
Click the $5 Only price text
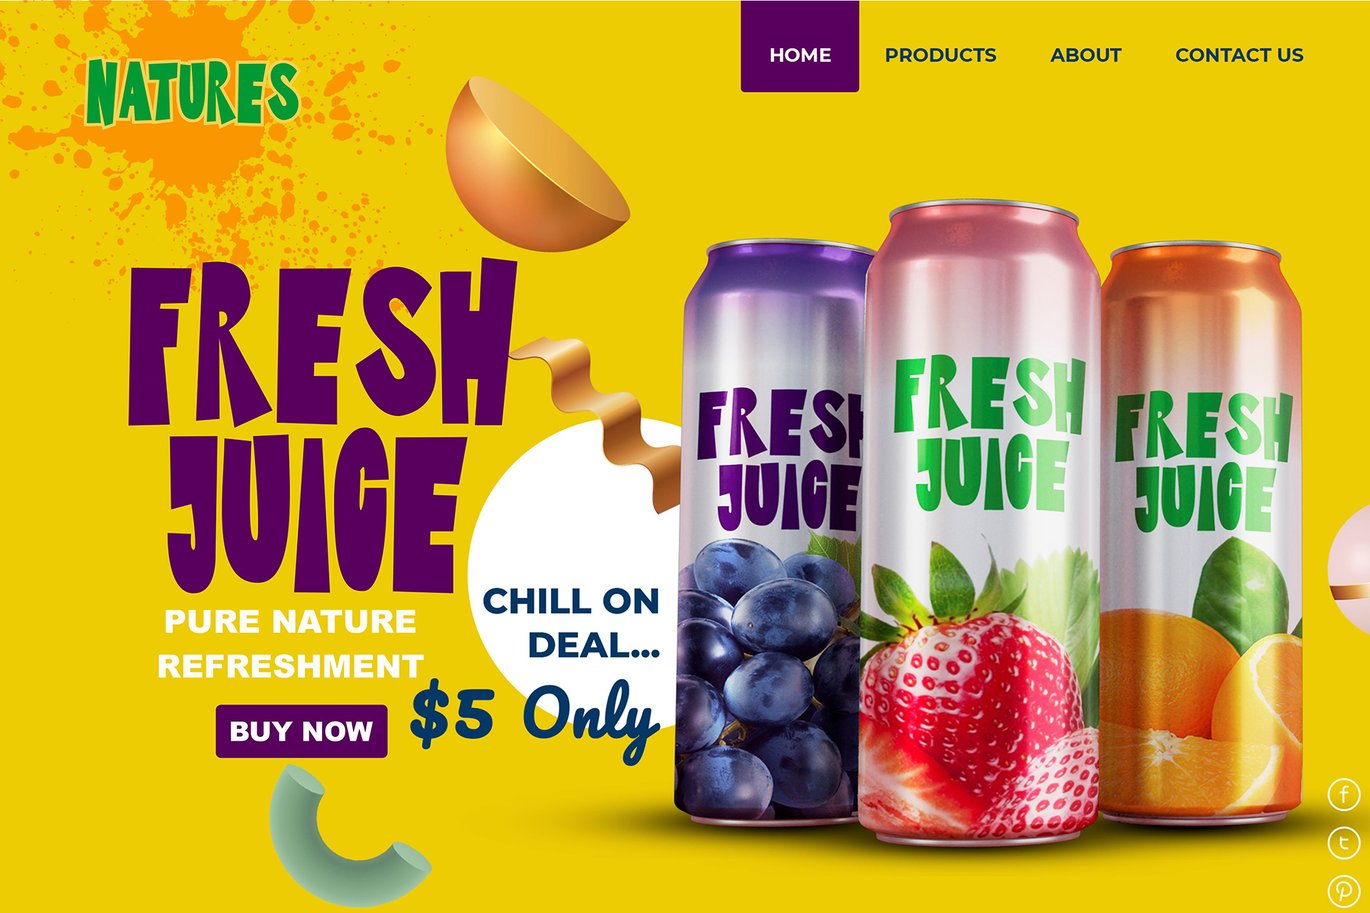535,715
